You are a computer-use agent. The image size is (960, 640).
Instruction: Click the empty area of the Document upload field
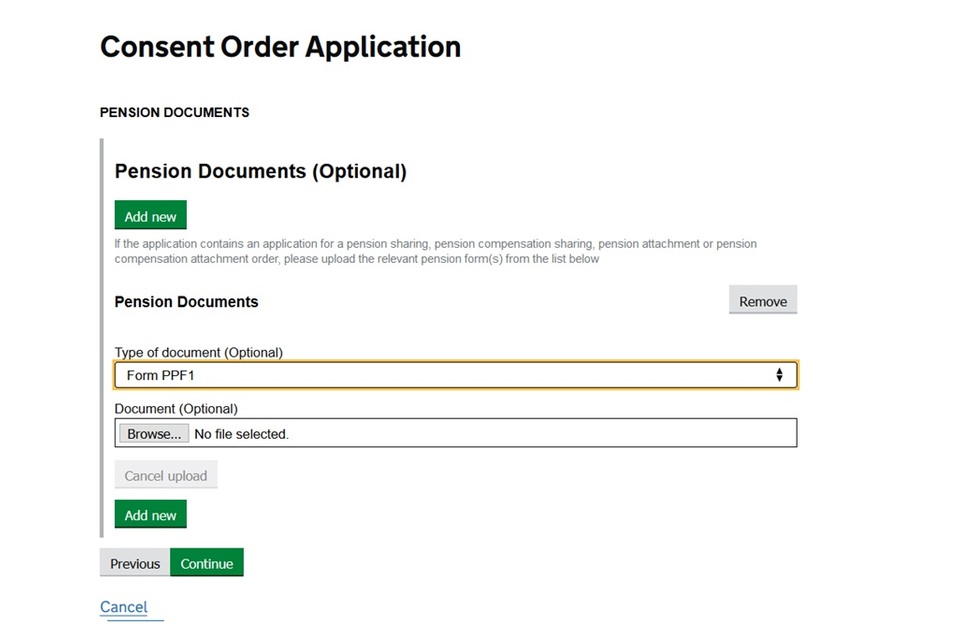540,433
